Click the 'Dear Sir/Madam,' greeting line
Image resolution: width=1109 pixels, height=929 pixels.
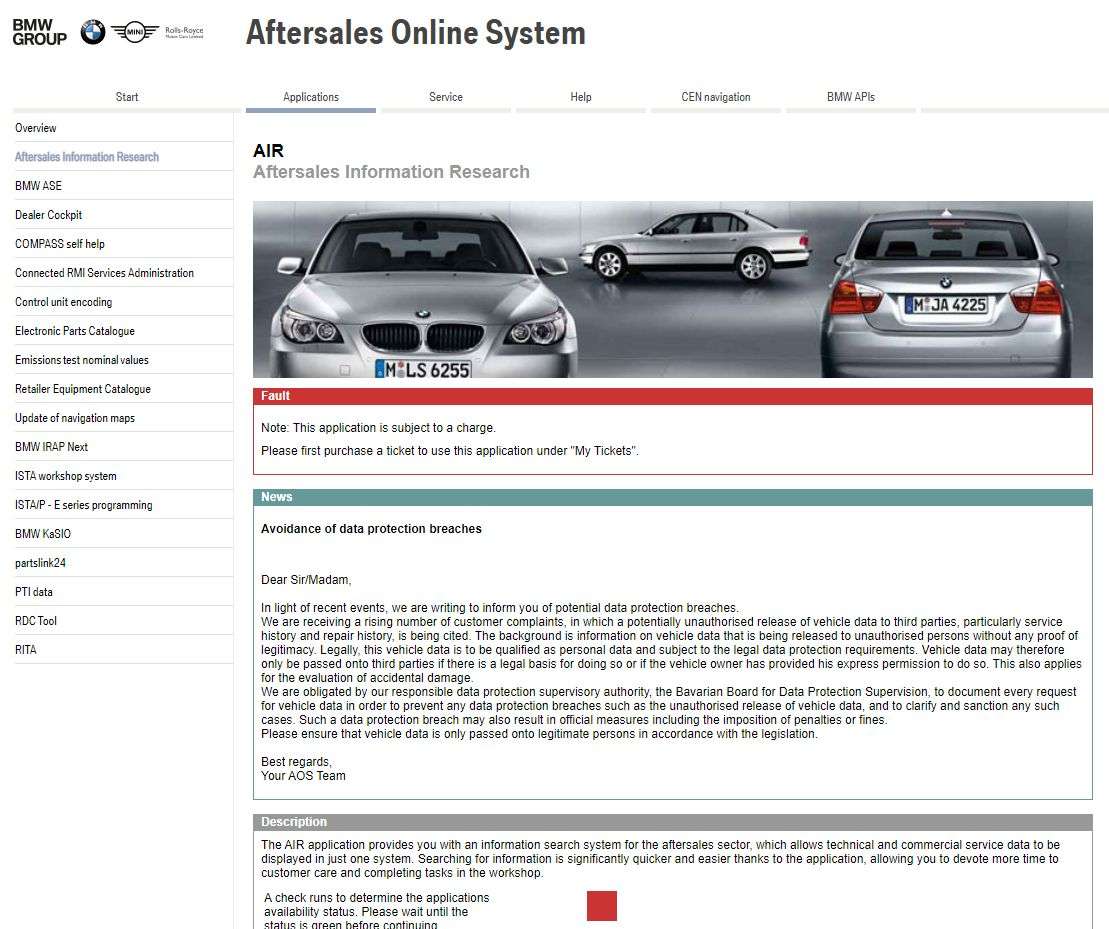(x=306, y=580)
